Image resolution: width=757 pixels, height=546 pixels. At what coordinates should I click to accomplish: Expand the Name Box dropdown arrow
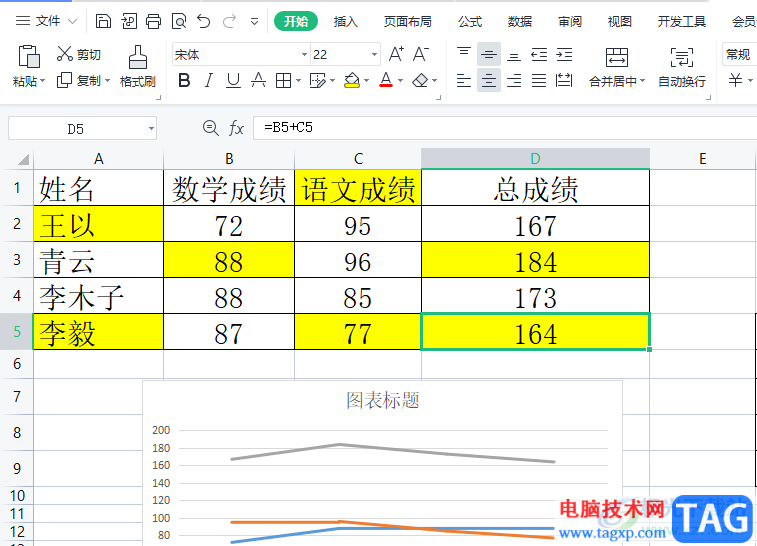point(151,129)
